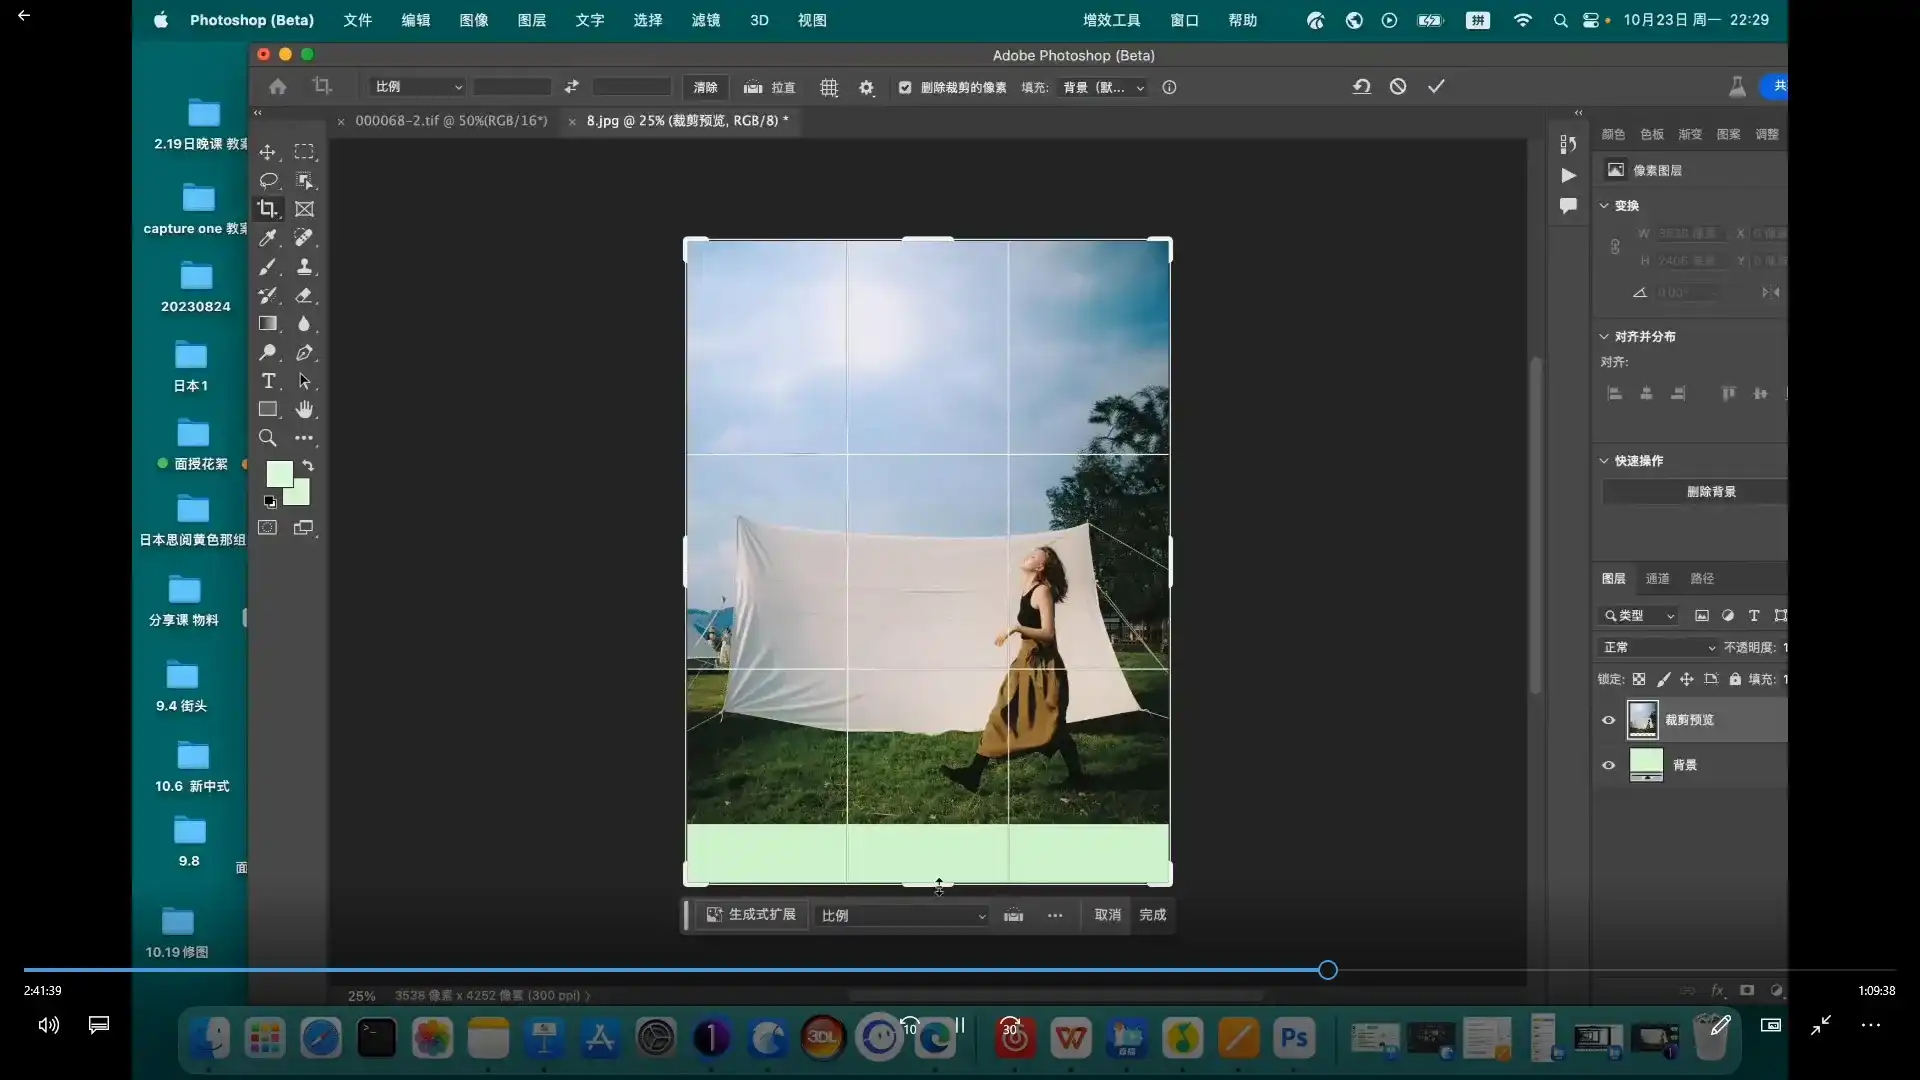Select the Hand tool
Screen dimensions: 1920x1080
[x=304, y=409]
